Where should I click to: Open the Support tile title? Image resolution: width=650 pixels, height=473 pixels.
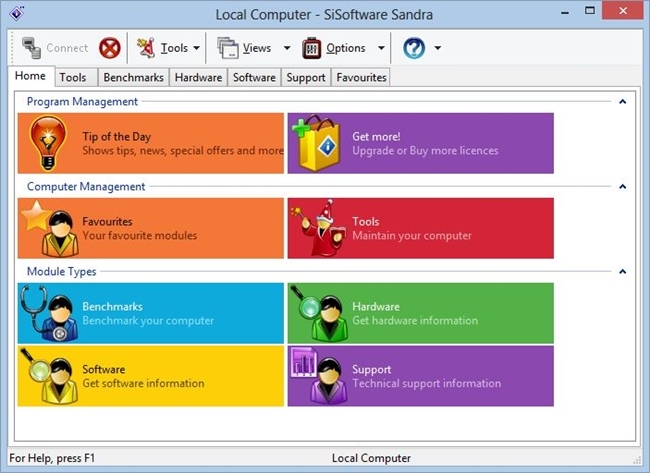[x=371, y=370]
